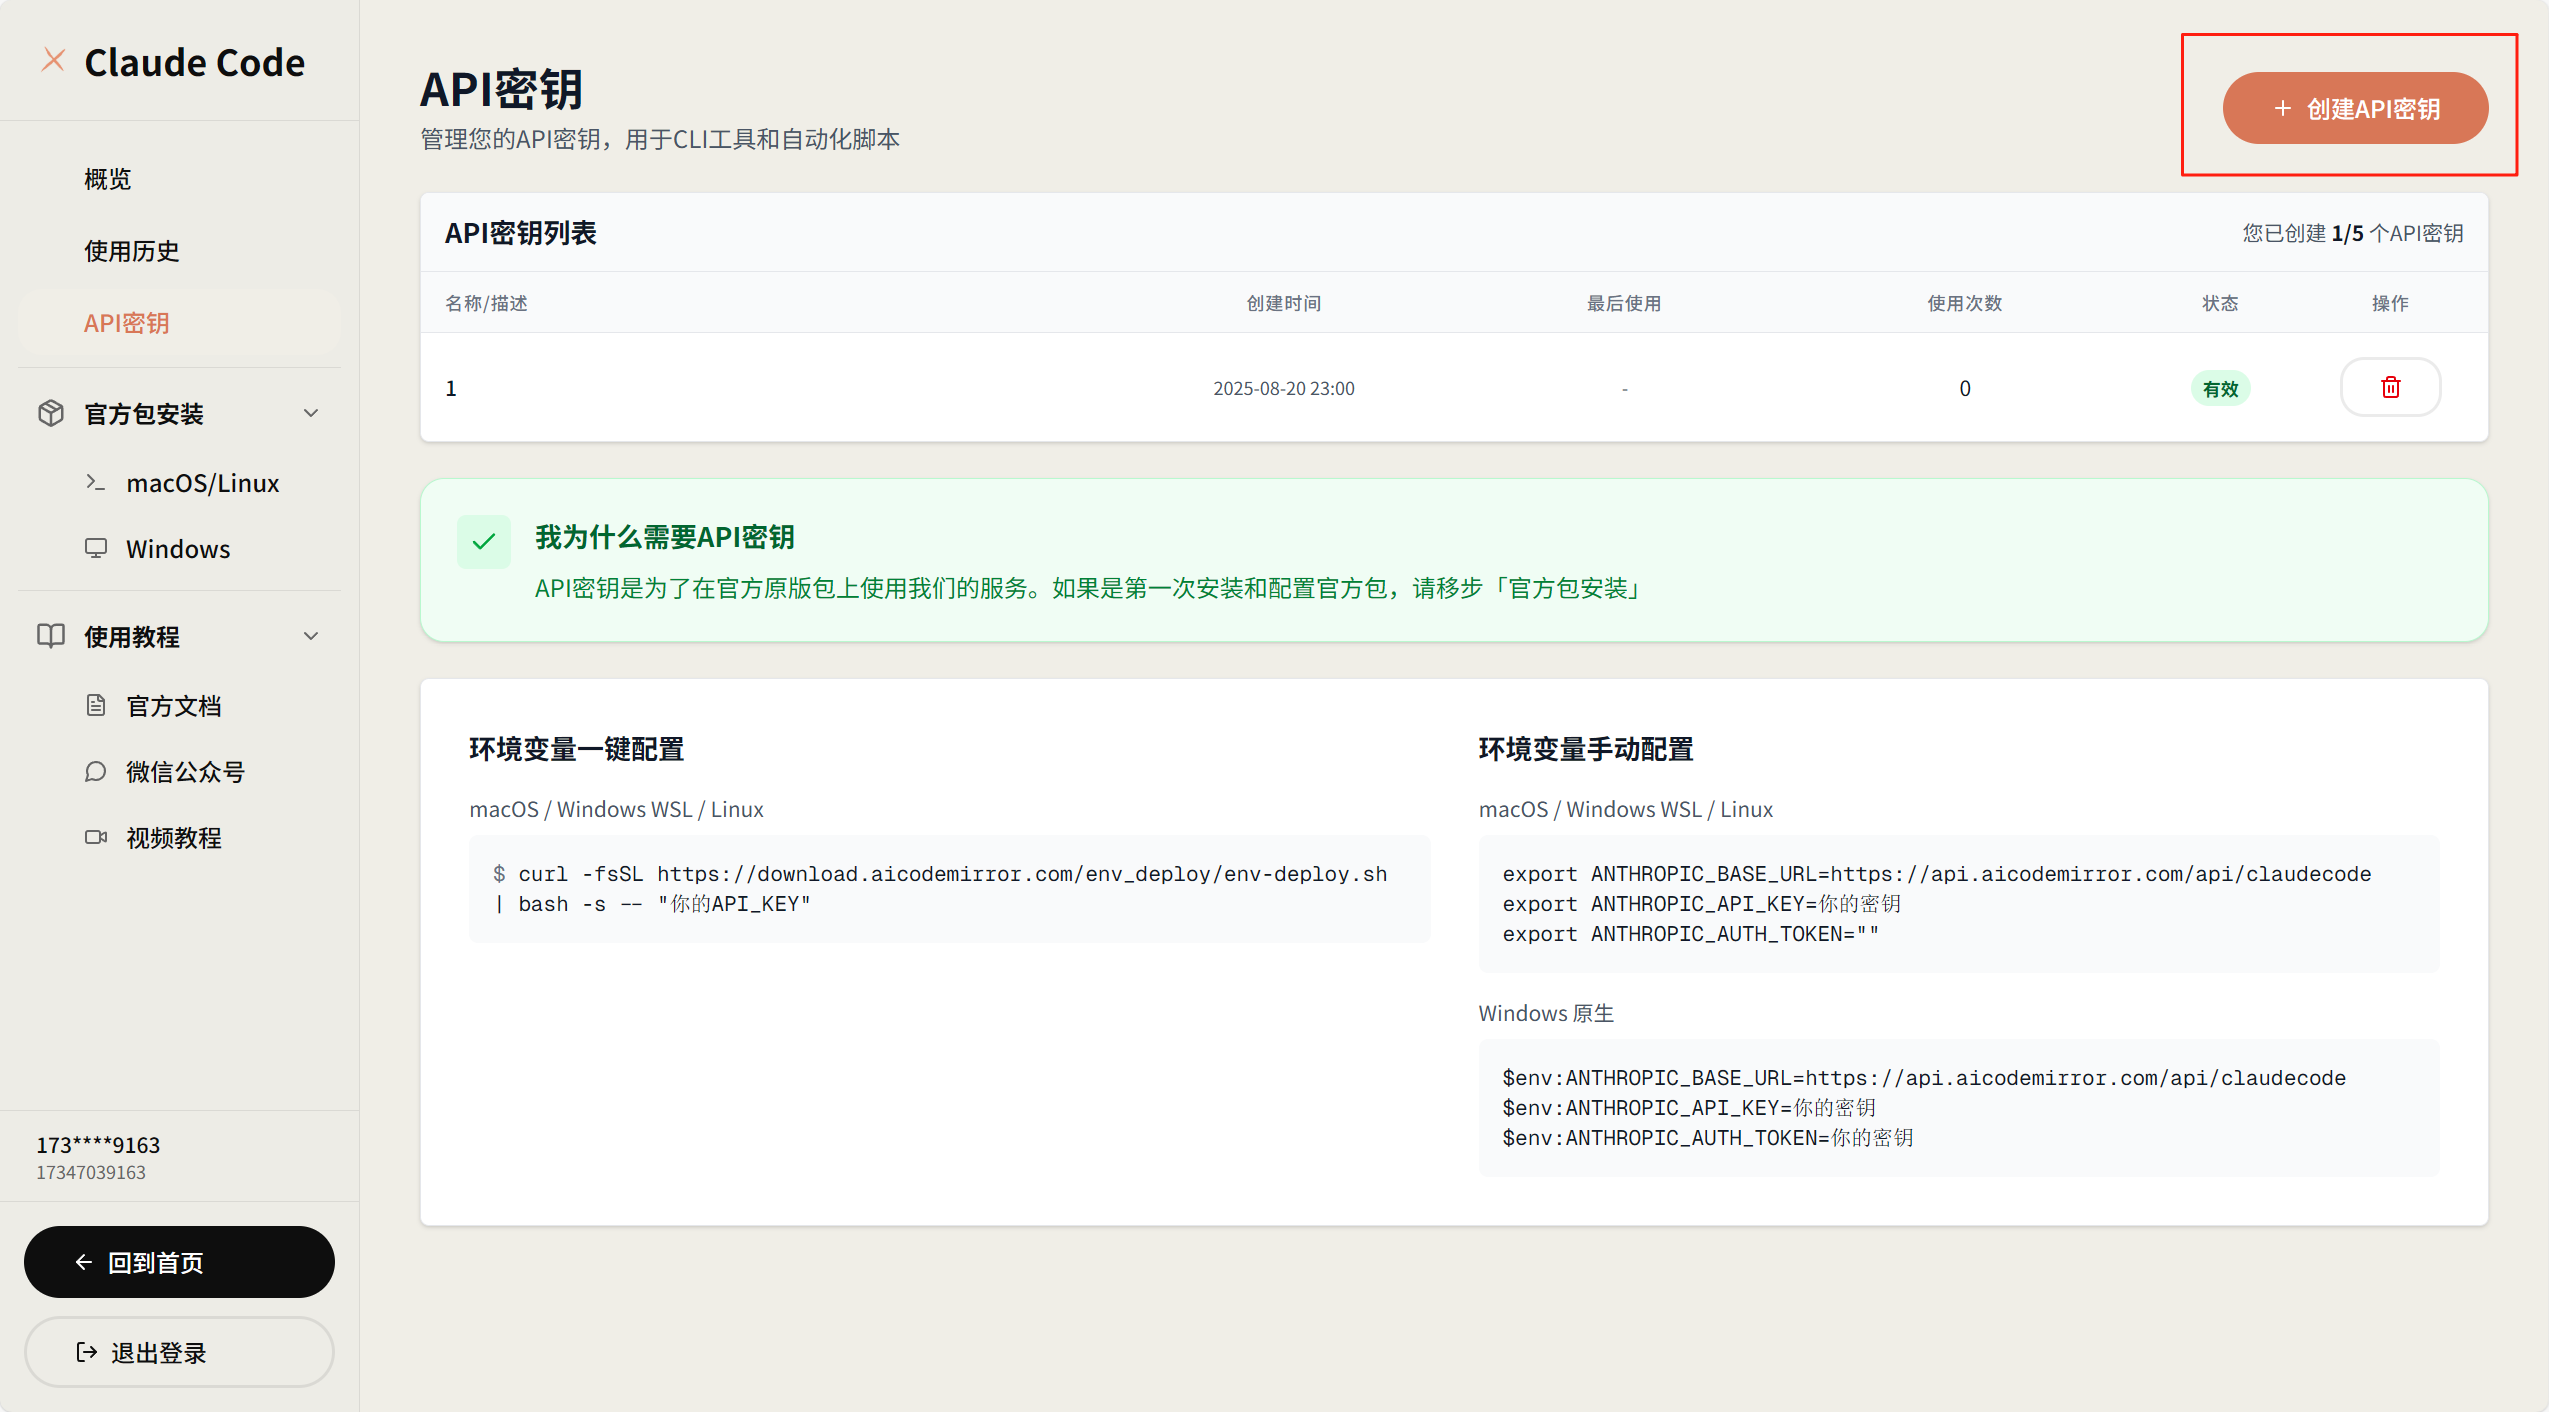
Task: Switch to the 概览 sidebar item
Action: pos(109,178)
